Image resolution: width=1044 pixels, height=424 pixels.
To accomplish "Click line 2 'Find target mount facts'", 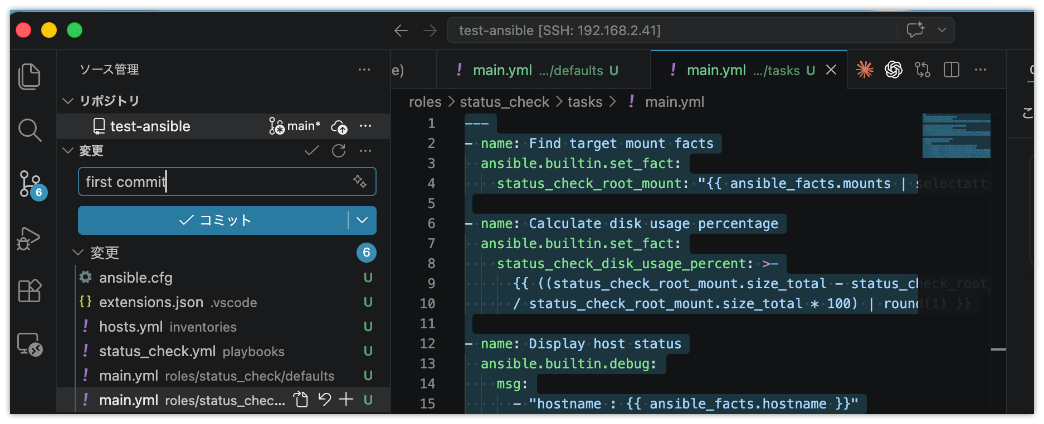I will coord(621,143).
